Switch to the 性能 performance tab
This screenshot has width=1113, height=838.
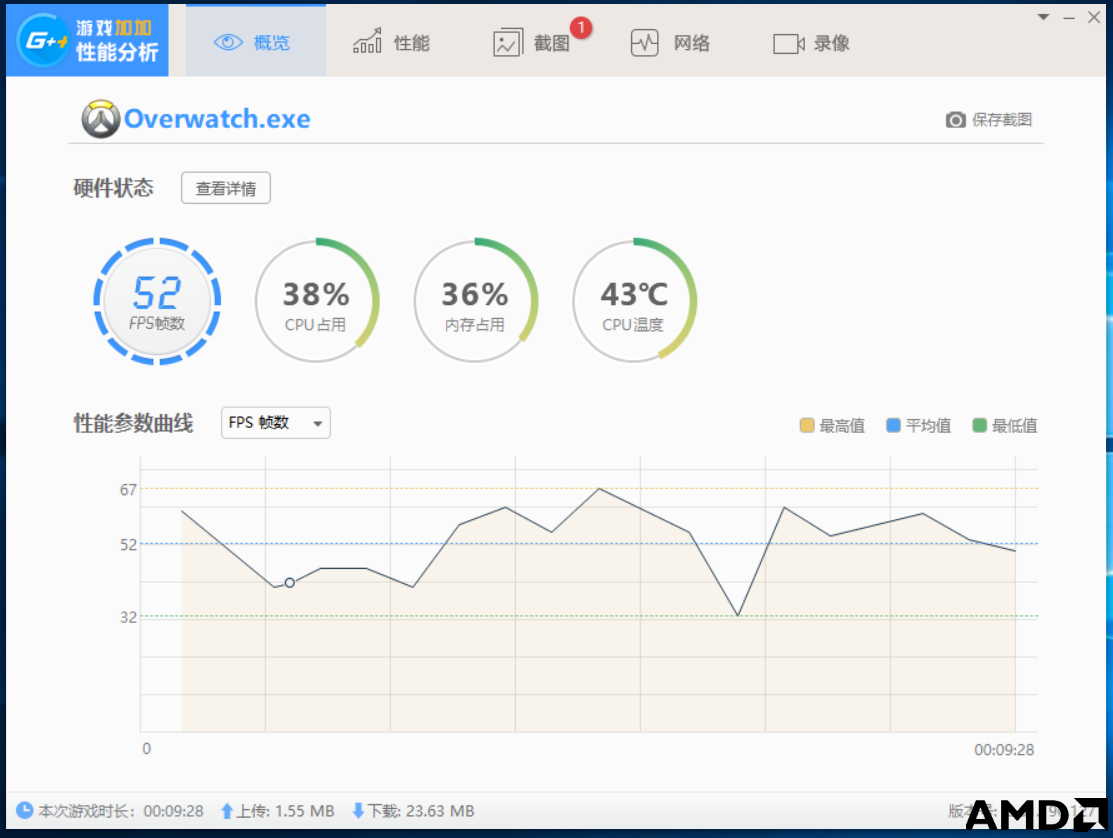coord(391,43)
